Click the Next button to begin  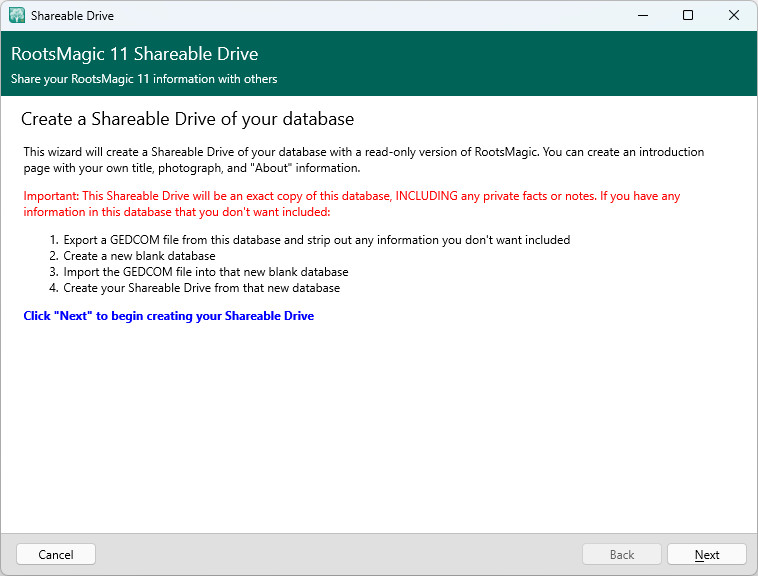(706, 554)
